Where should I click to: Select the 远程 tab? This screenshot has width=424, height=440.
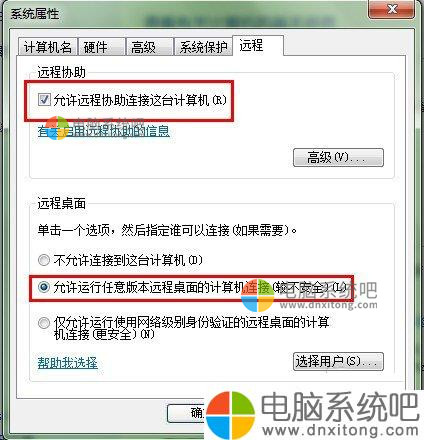coord(258,45)
